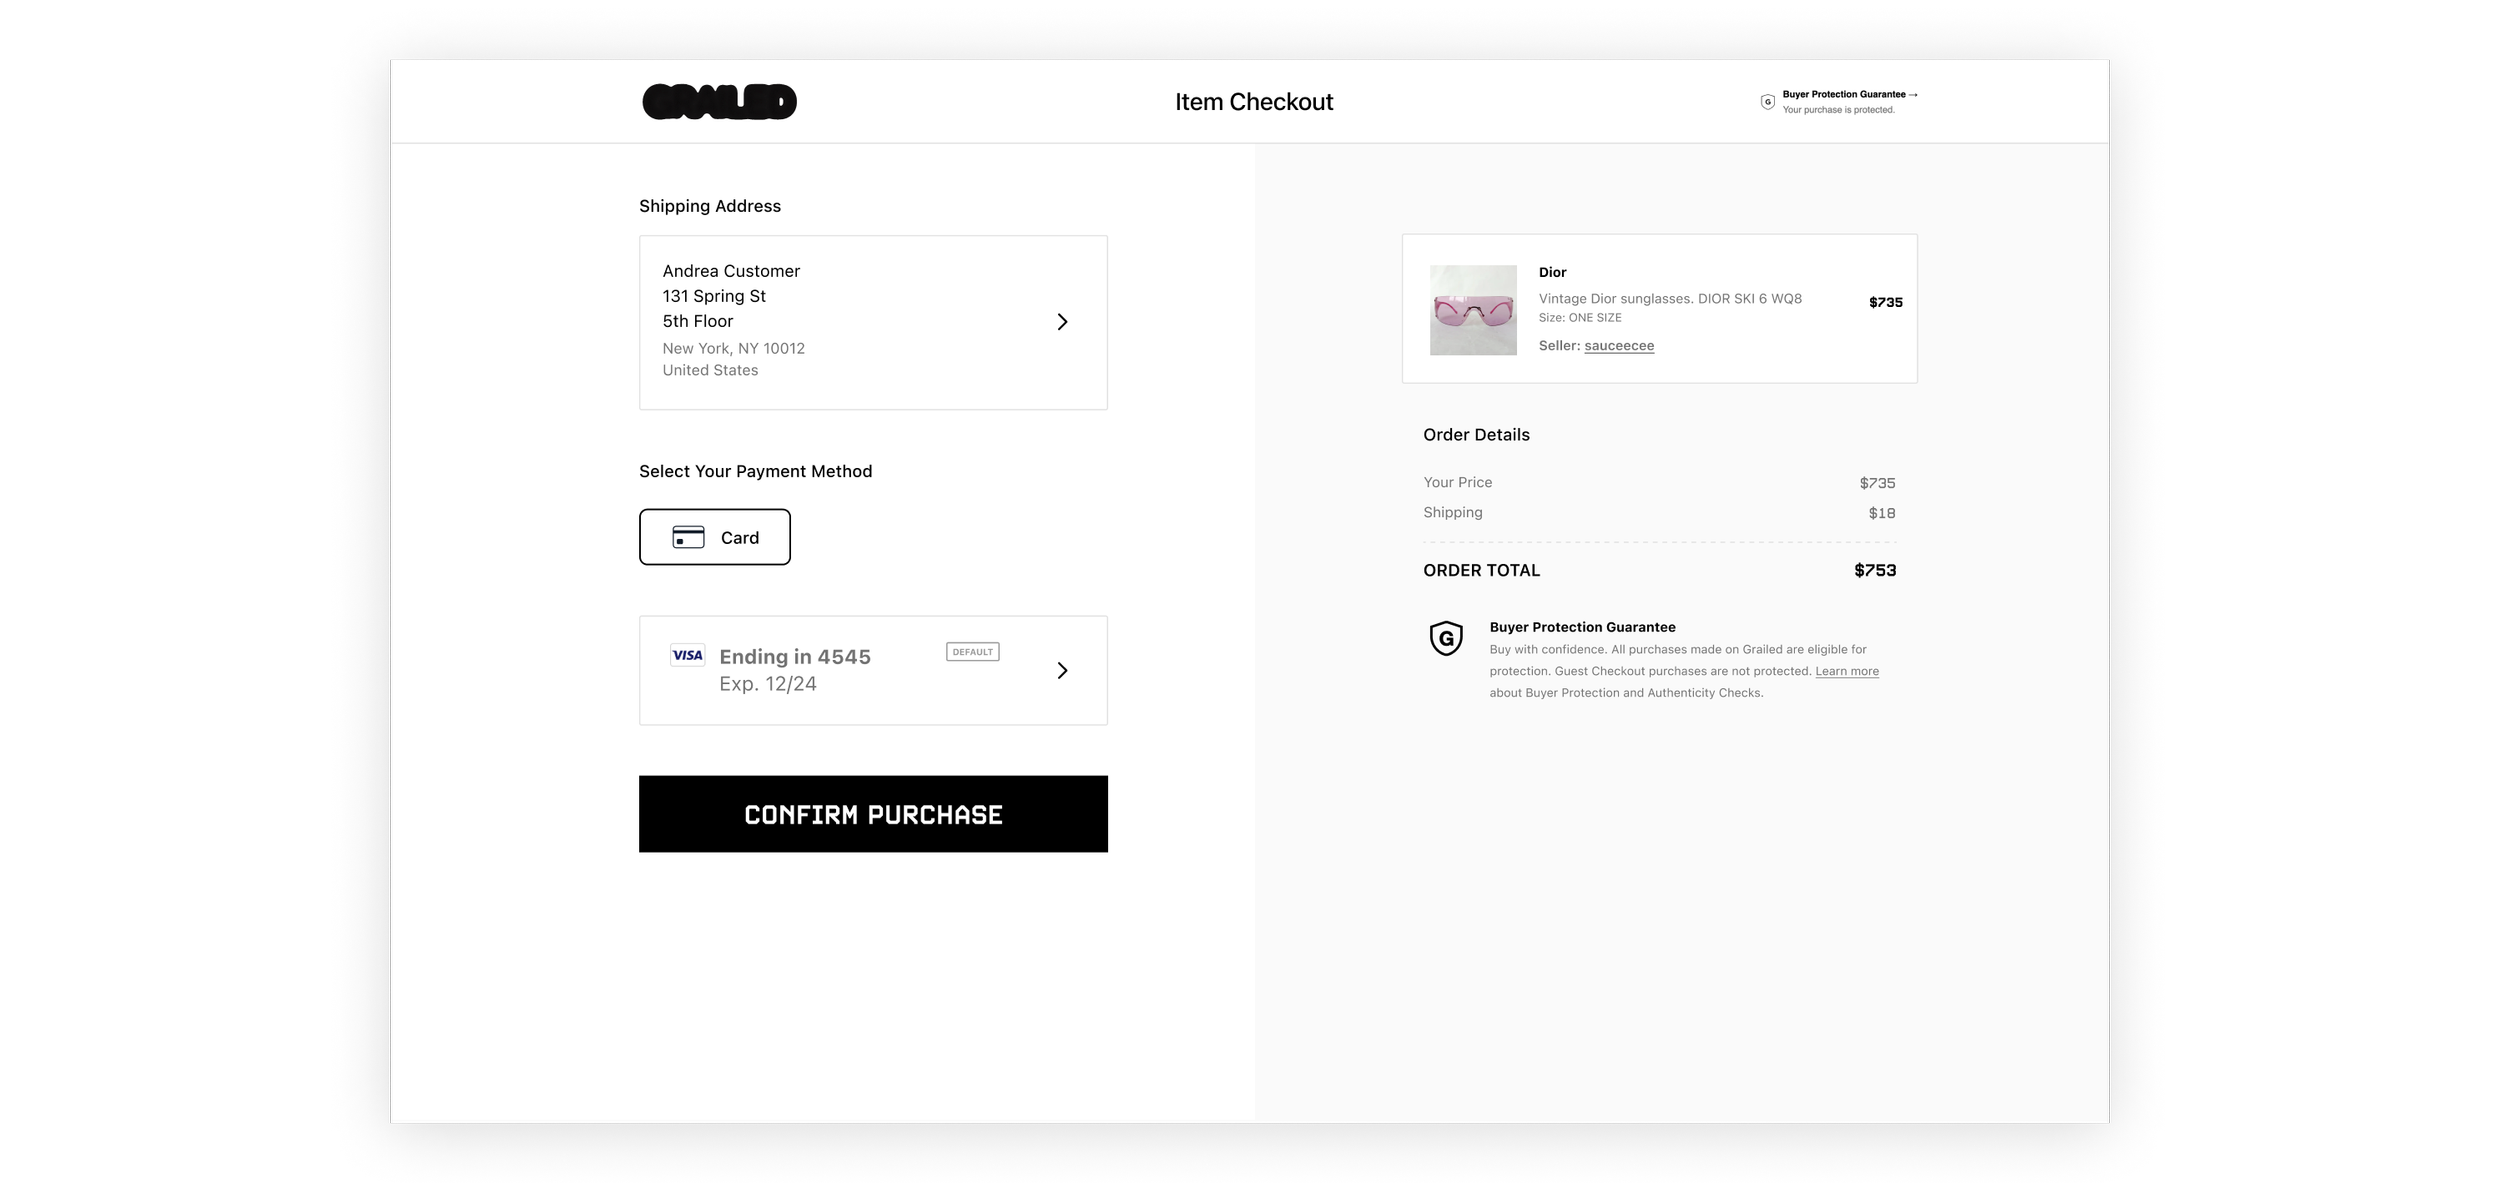Click the Item Checkout page title
Viewport: 2500px width, 1183px height.
1254,102
